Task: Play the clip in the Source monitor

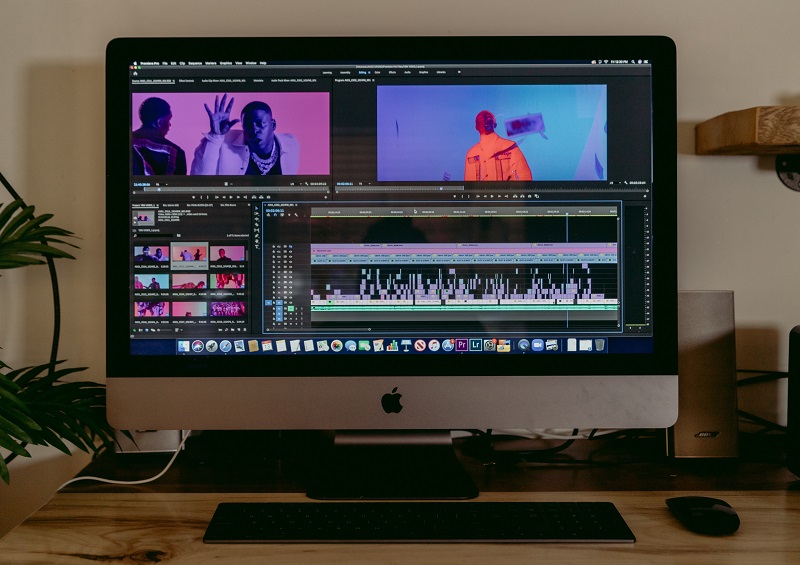Action: (x=231, y=197)
